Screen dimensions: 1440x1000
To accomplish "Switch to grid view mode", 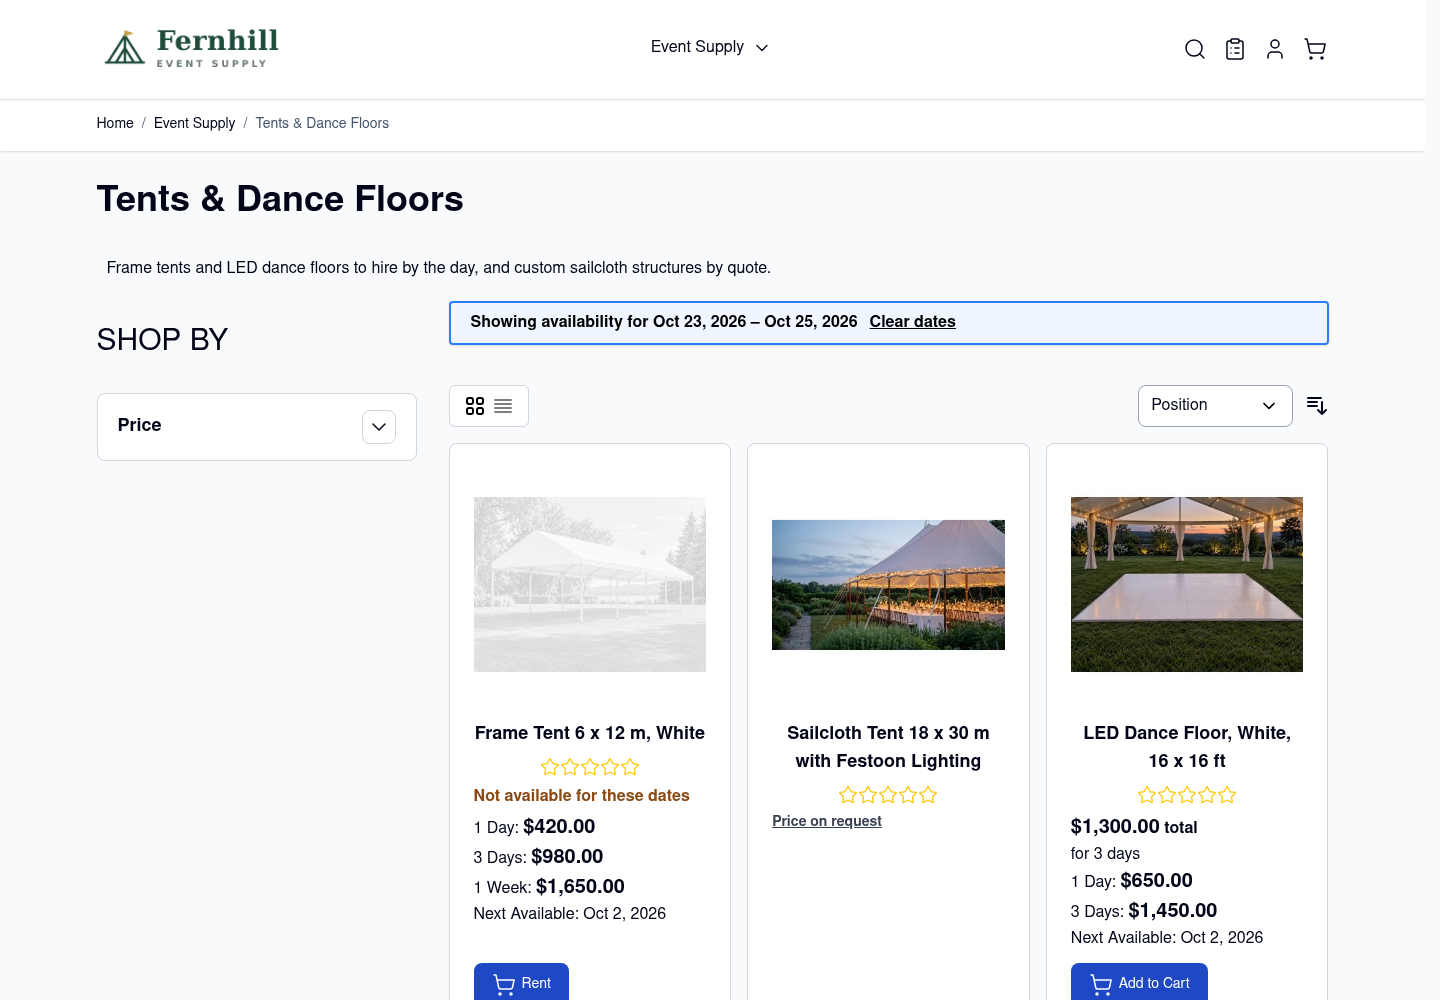I will point(475,406).
